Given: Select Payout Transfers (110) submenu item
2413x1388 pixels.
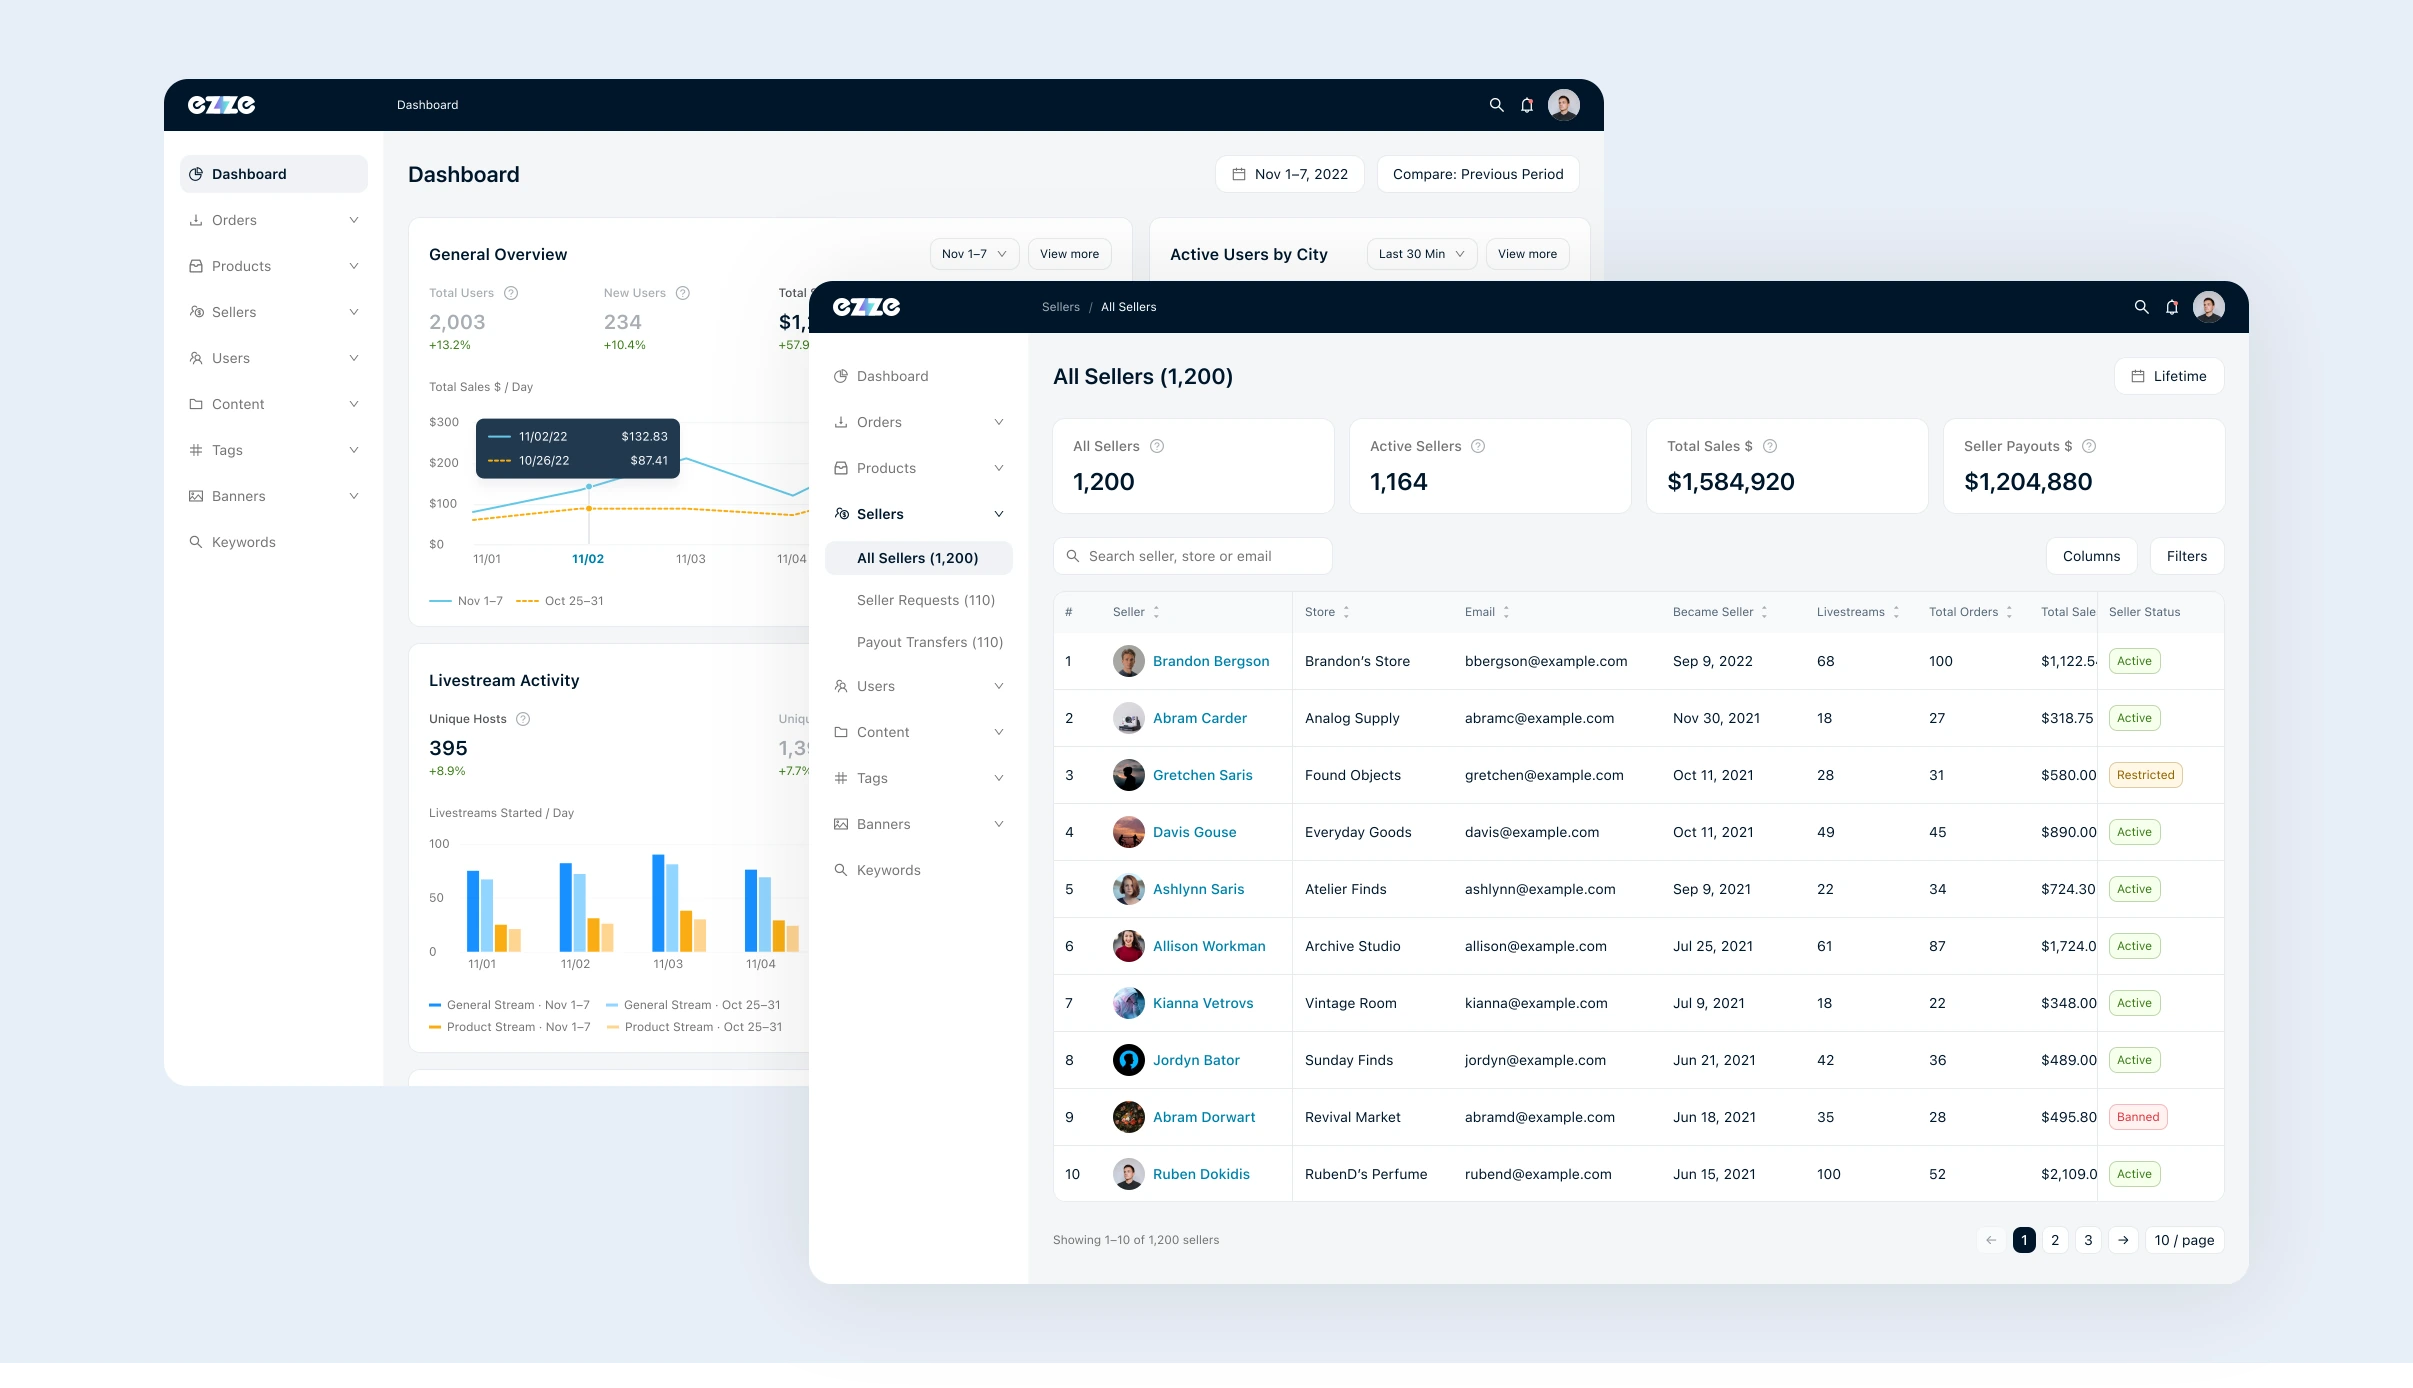Looking at the screenshot, I should coord(929,642).
